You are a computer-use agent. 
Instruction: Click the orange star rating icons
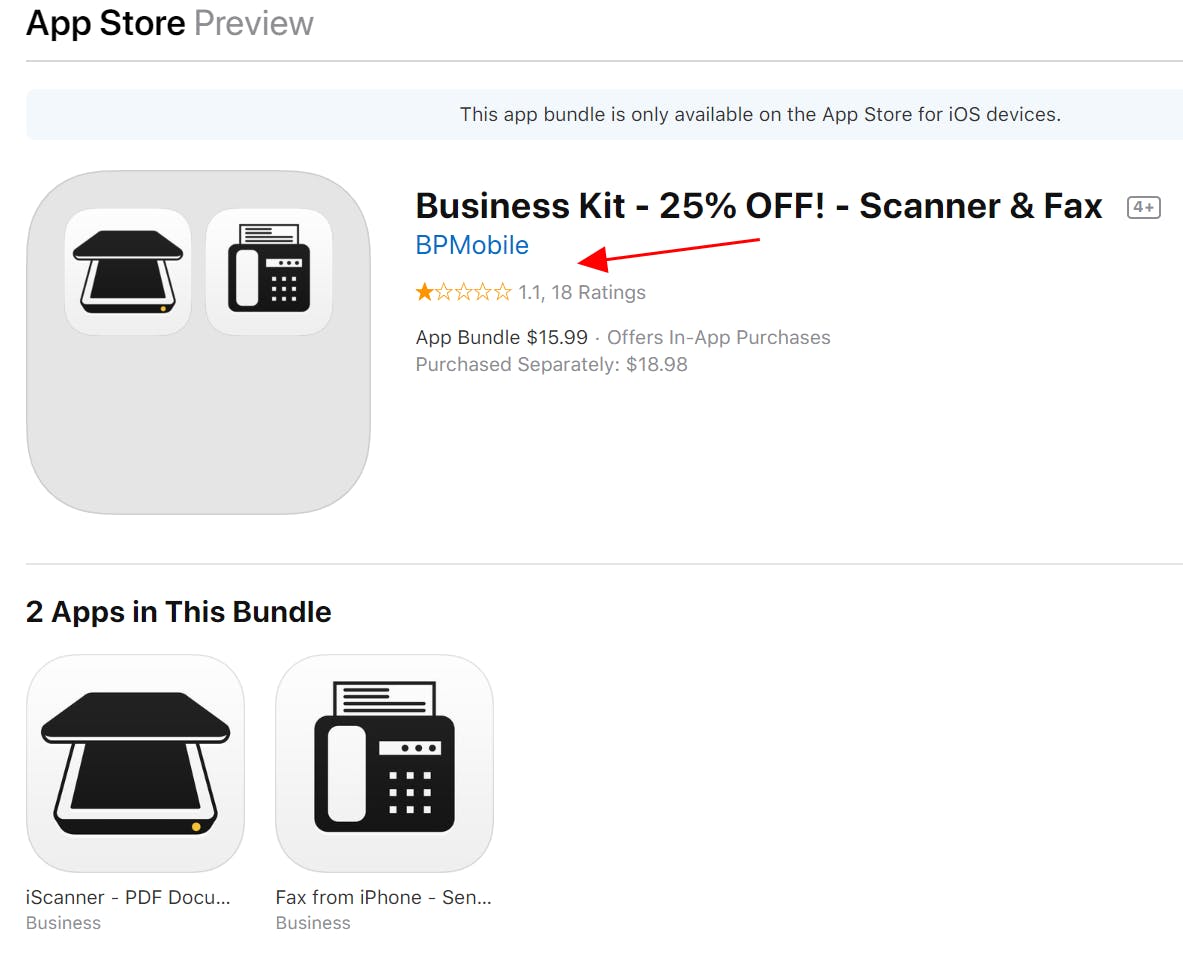click(x=463, y=292)
